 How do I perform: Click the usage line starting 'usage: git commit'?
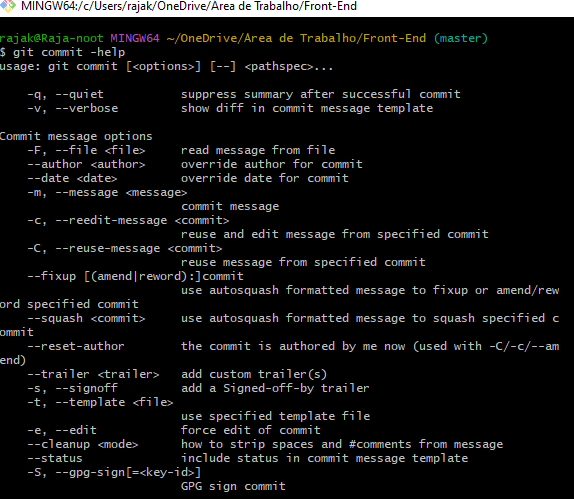(167, 66)
